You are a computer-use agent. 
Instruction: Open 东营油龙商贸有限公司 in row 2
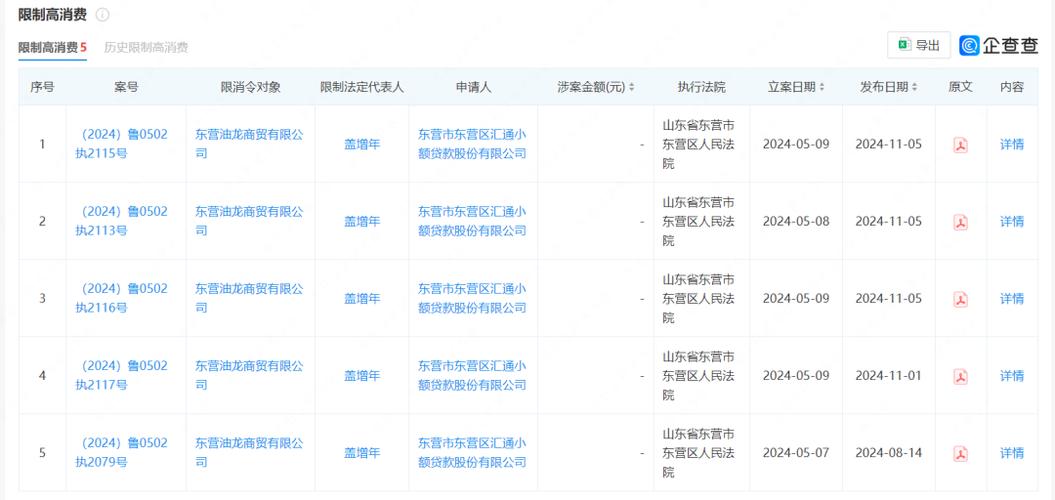[x=250, y=221]
